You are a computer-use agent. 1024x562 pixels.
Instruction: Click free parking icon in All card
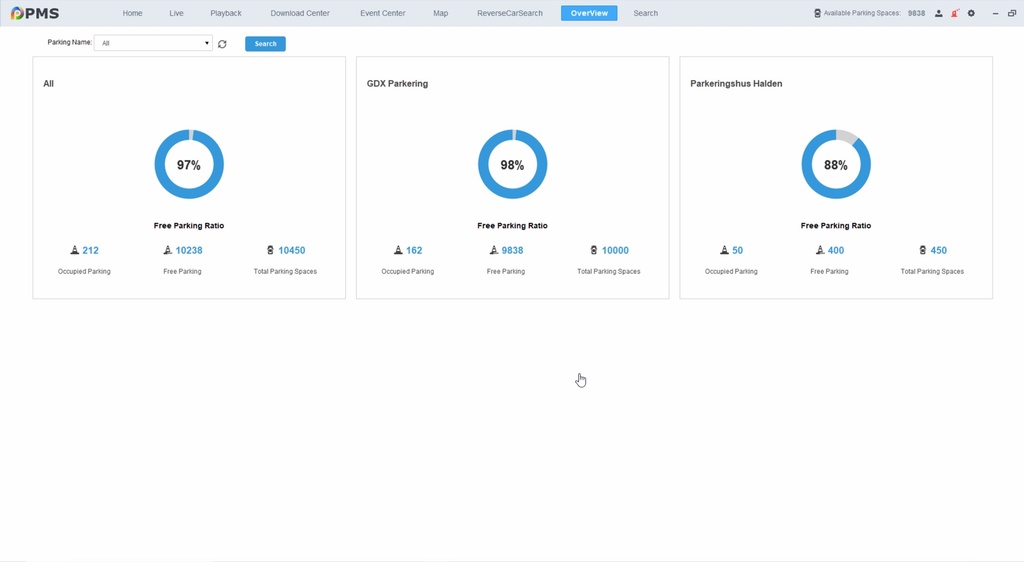(x=168, y=250)
